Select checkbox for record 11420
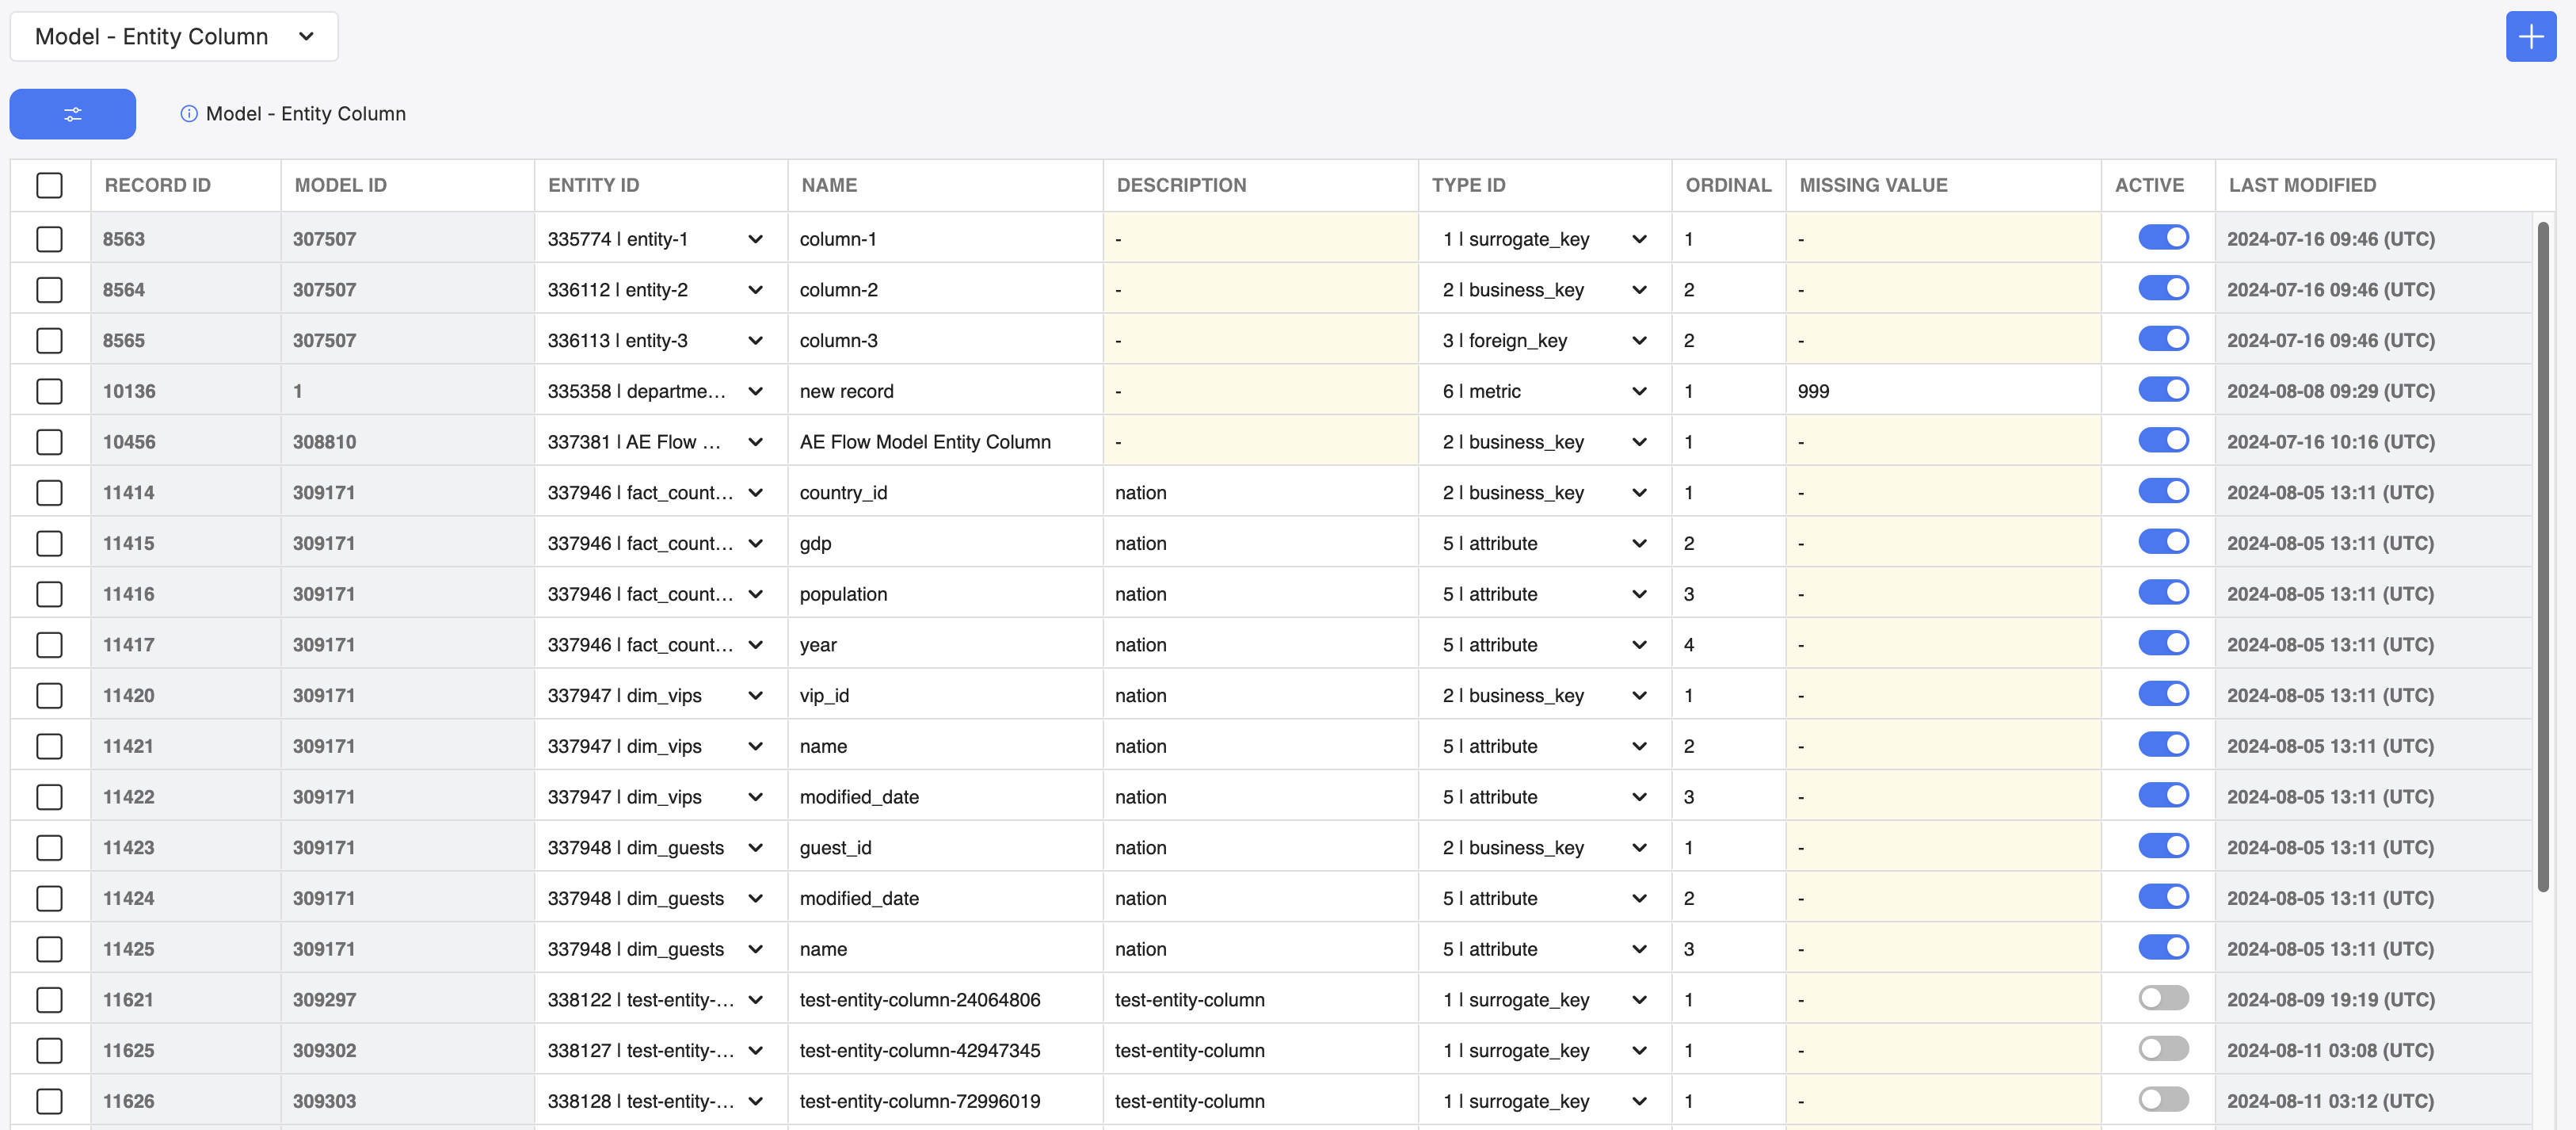The image size is (2576, 1130). 51,693
